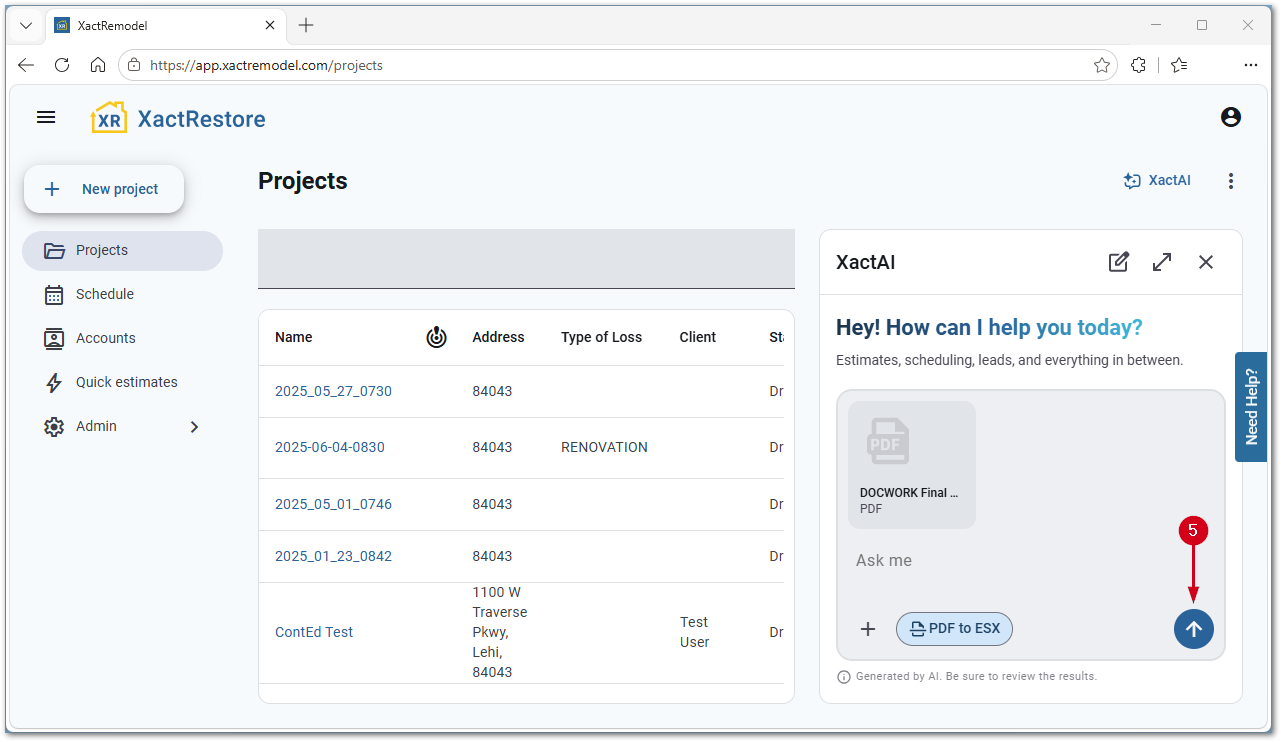Open the hamburger navigation menu

[46, 118]
